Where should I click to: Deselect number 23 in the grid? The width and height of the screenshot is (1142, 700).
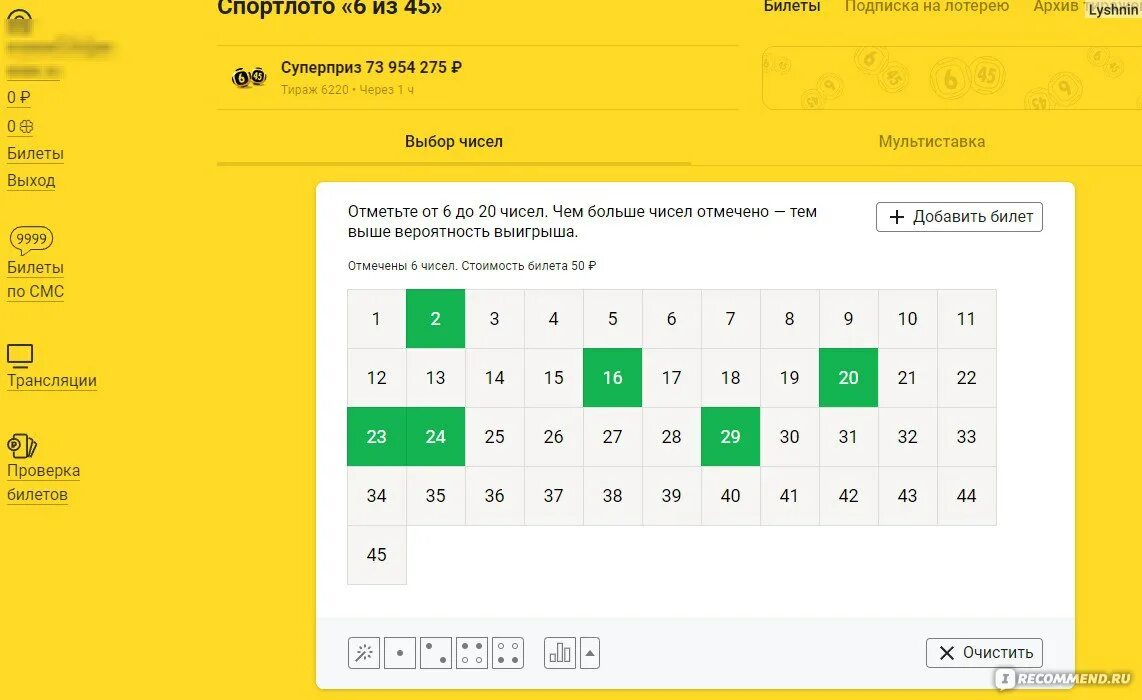pos(377,436)
